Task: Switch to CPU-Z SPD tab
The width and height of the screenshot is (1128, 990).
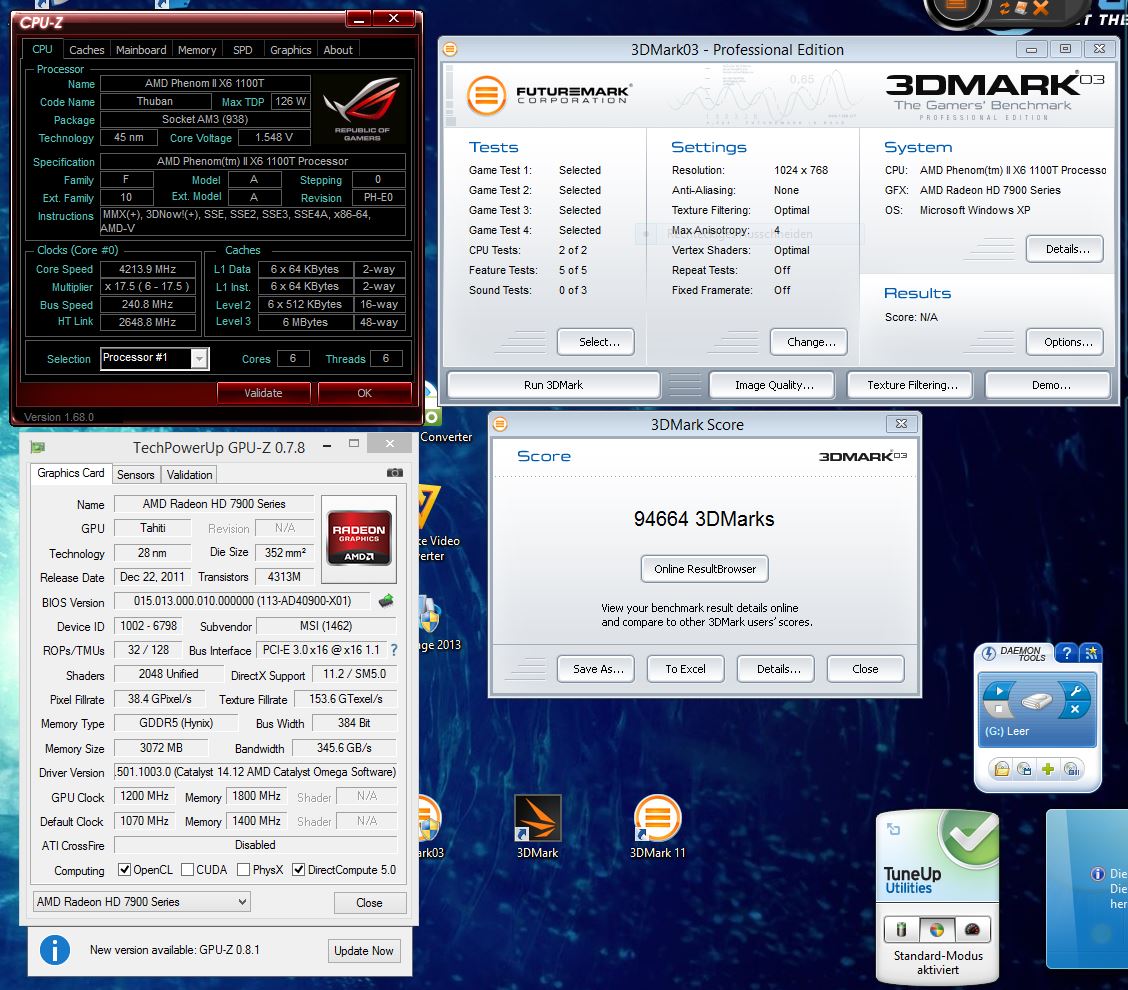Action: 242,50
